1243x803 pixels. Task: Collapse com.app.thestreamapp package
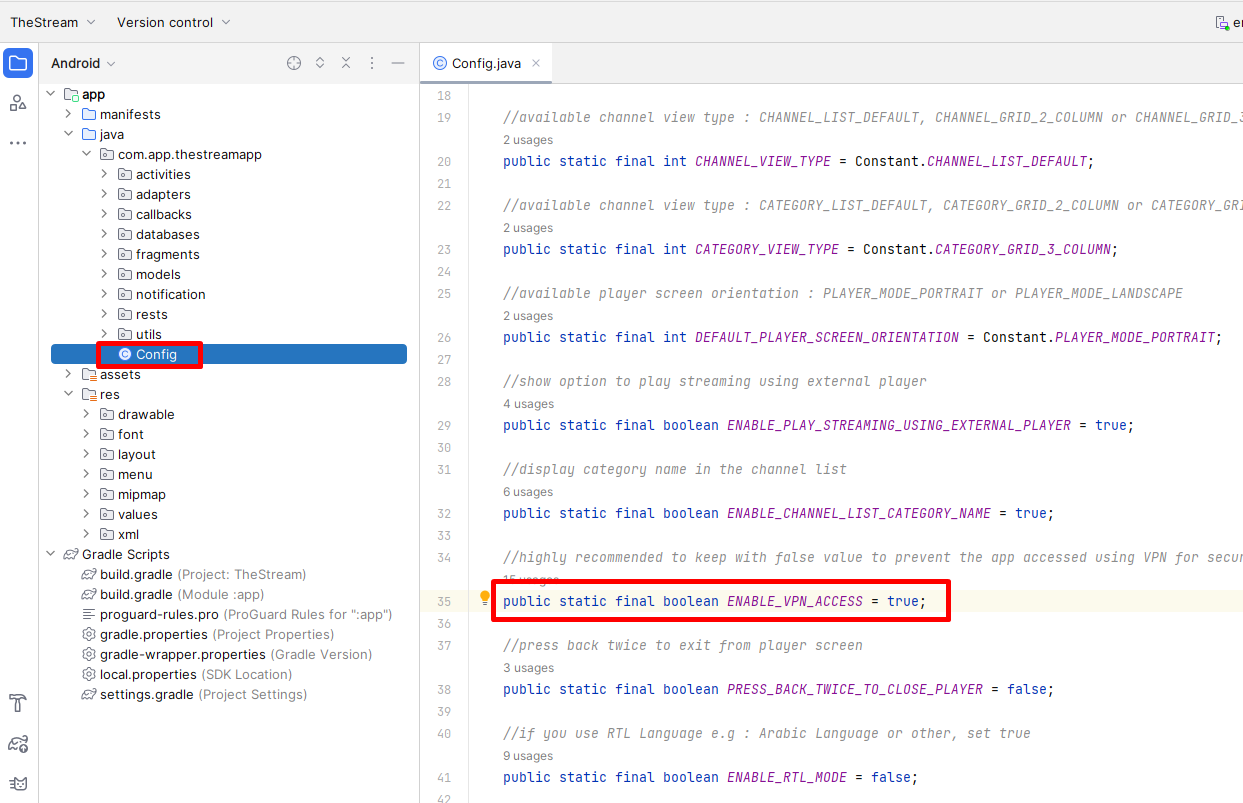point(86,154)
